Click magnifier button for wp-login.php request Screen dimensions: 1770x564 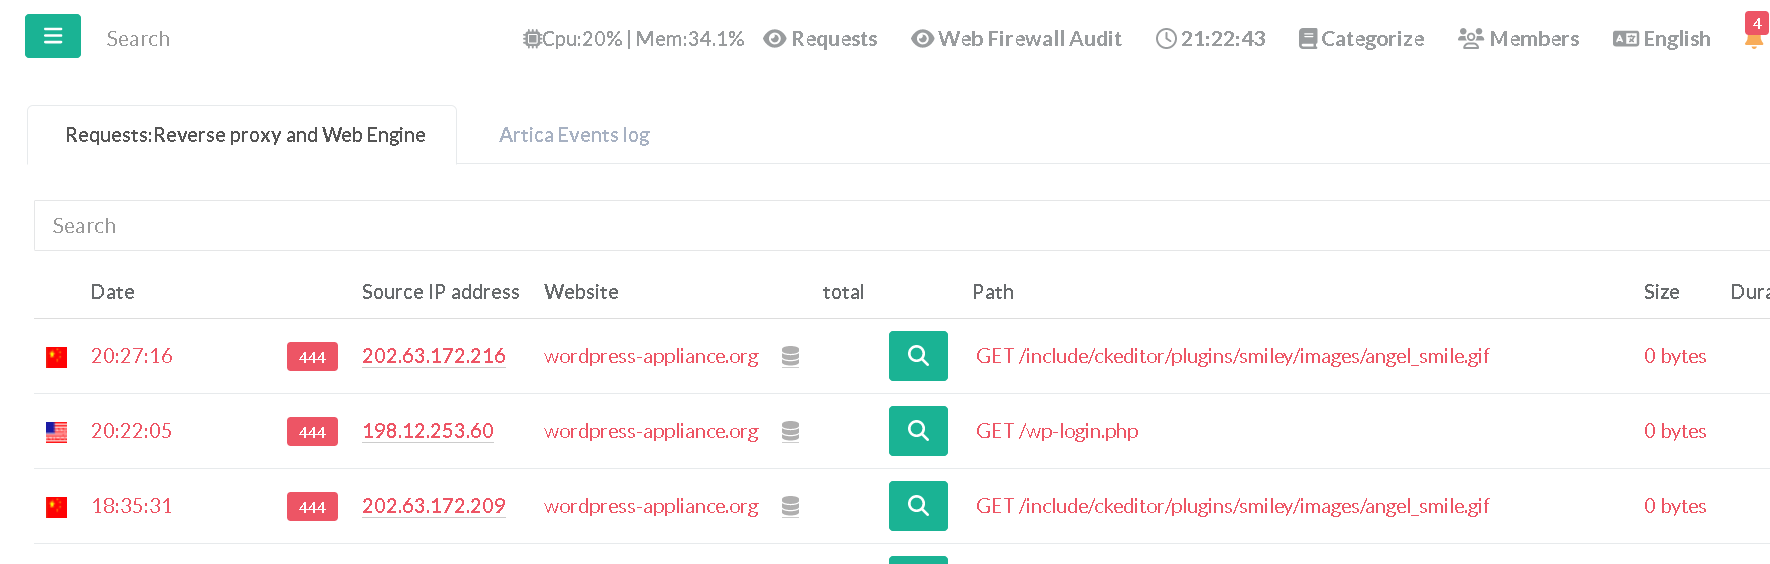pyautogui.click(x=918, y=431)
